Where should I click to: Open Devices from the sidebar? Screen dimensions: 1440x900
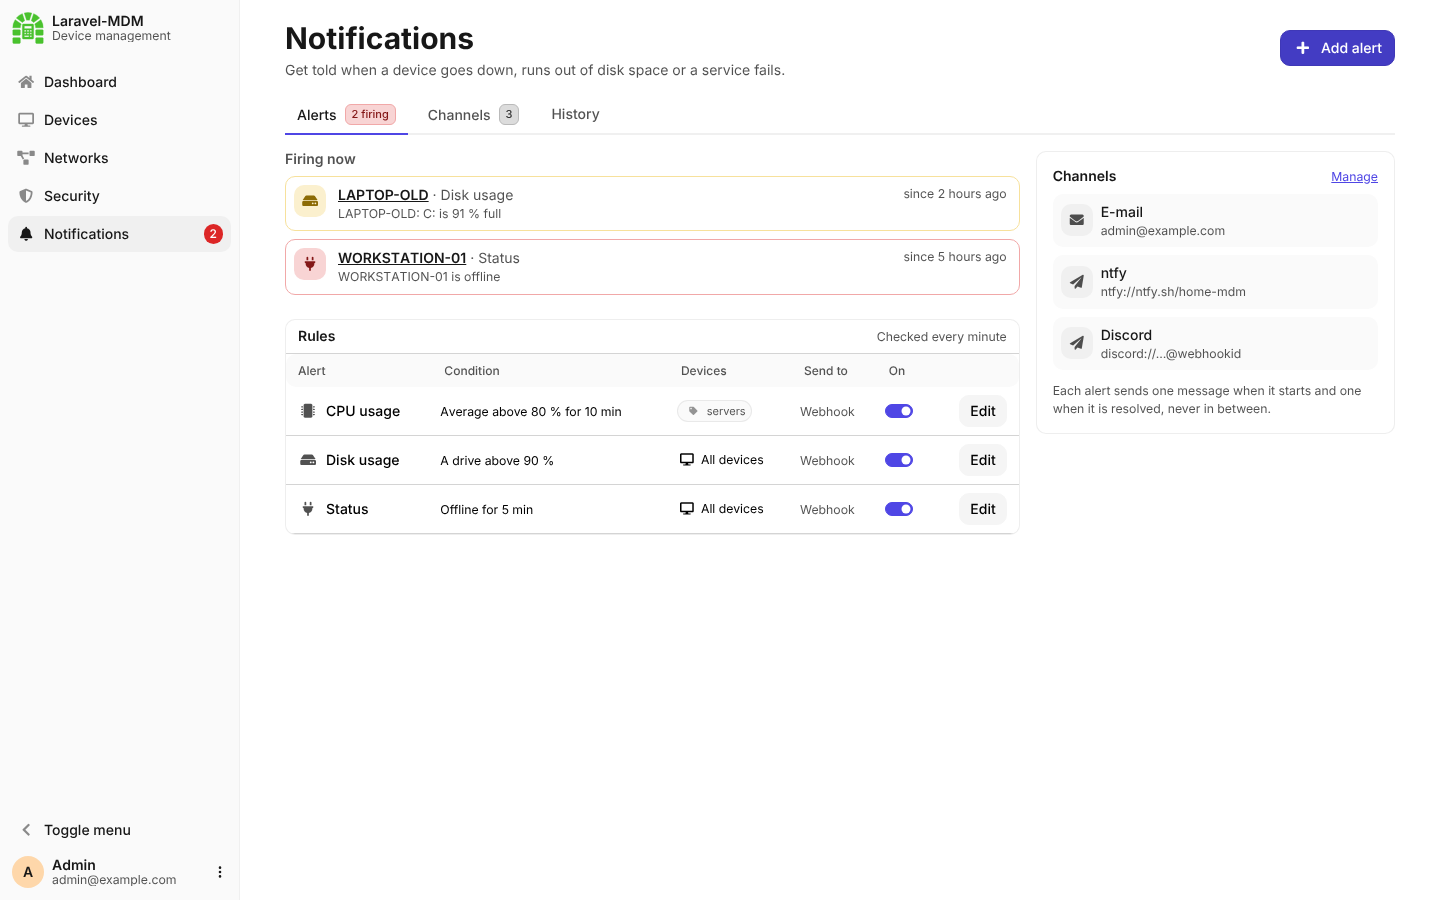point(119,120)
